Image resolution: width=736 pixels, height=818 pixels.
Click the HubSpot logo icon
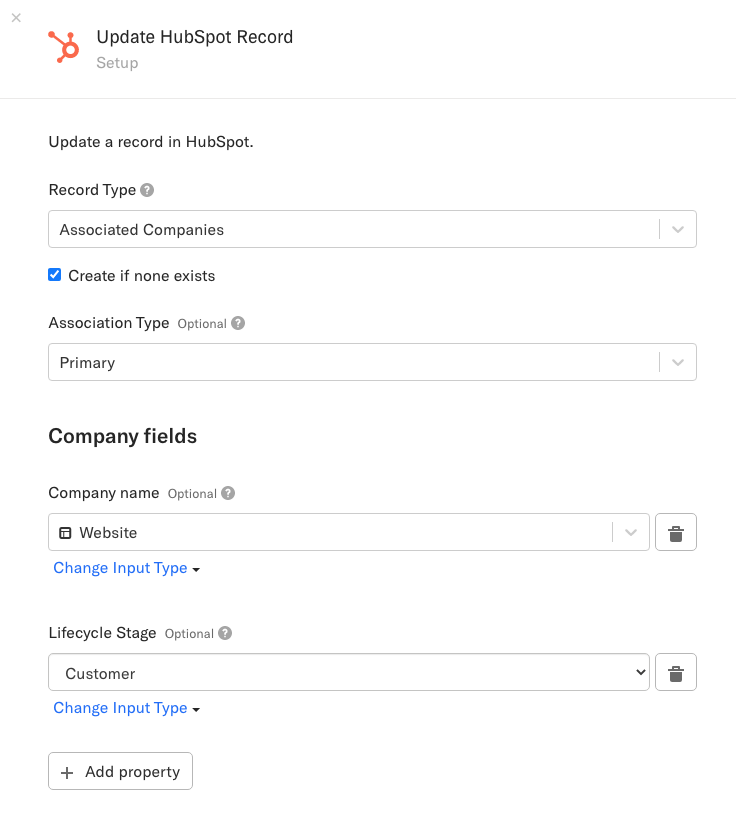pyautogui.click(x=64, y=47)
